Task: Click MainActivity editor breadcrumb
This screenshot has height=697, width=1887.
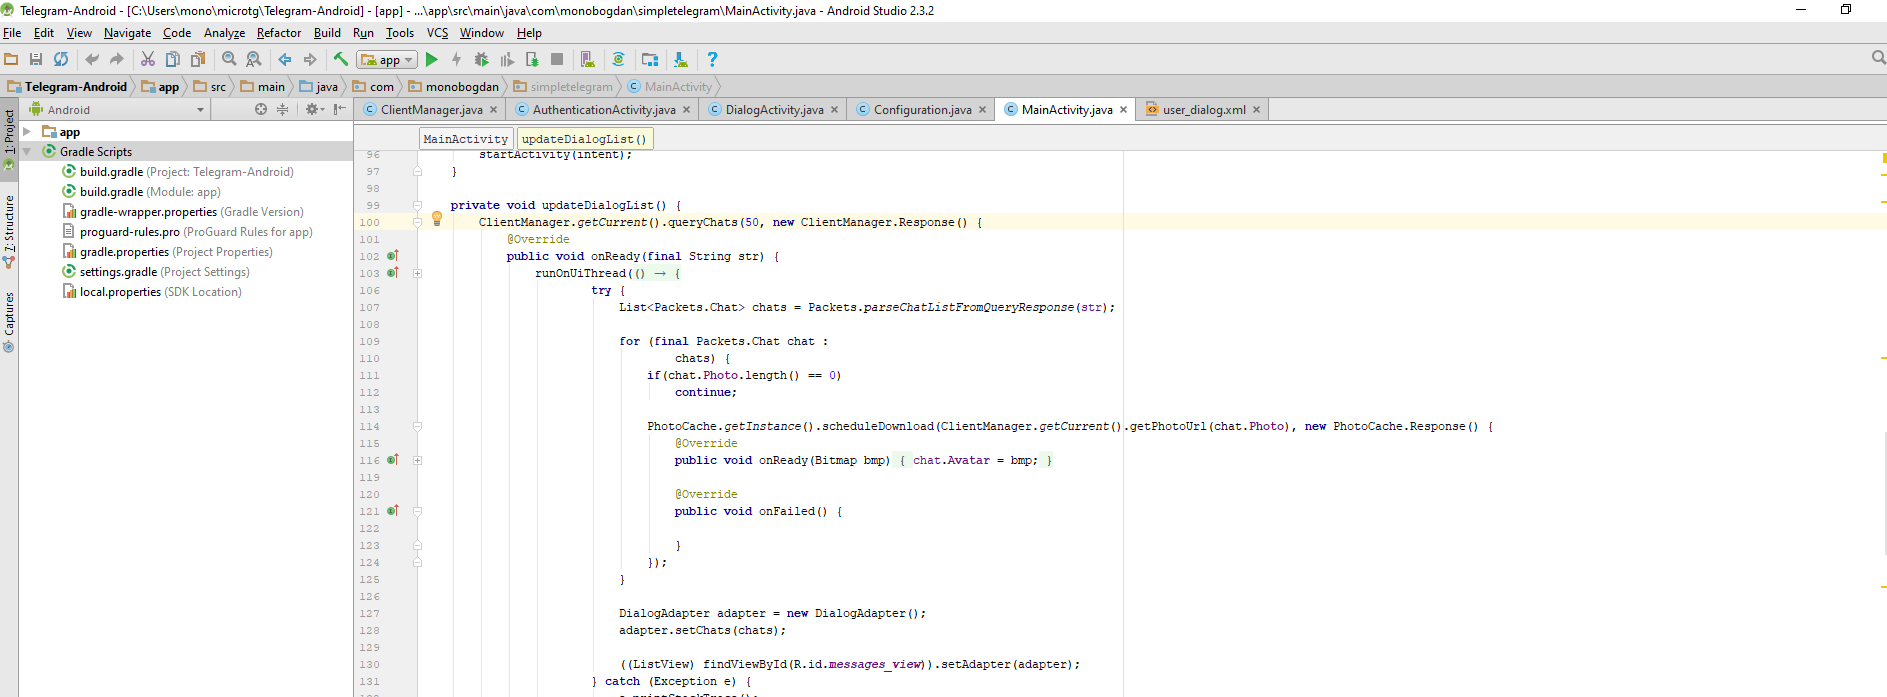Action: coord(466,139)
